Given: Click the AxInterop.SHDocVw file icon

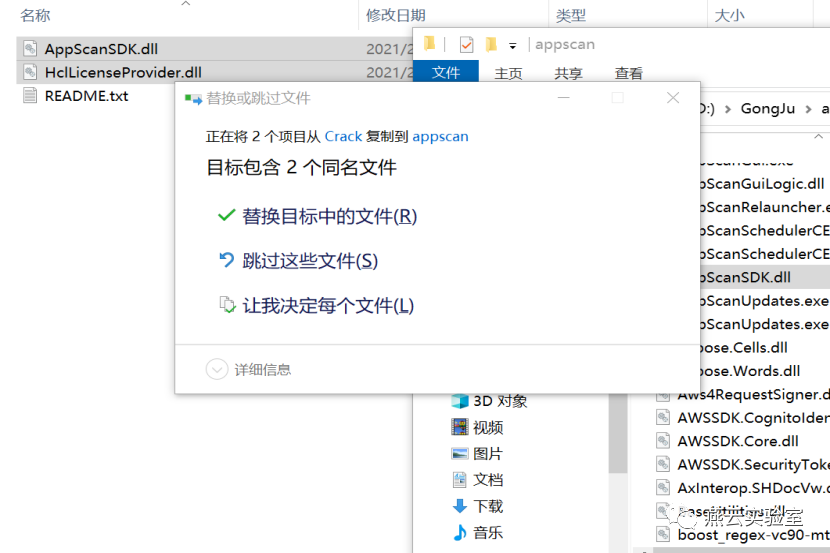Looking at the screenshot, I should [x=663, y=487].
